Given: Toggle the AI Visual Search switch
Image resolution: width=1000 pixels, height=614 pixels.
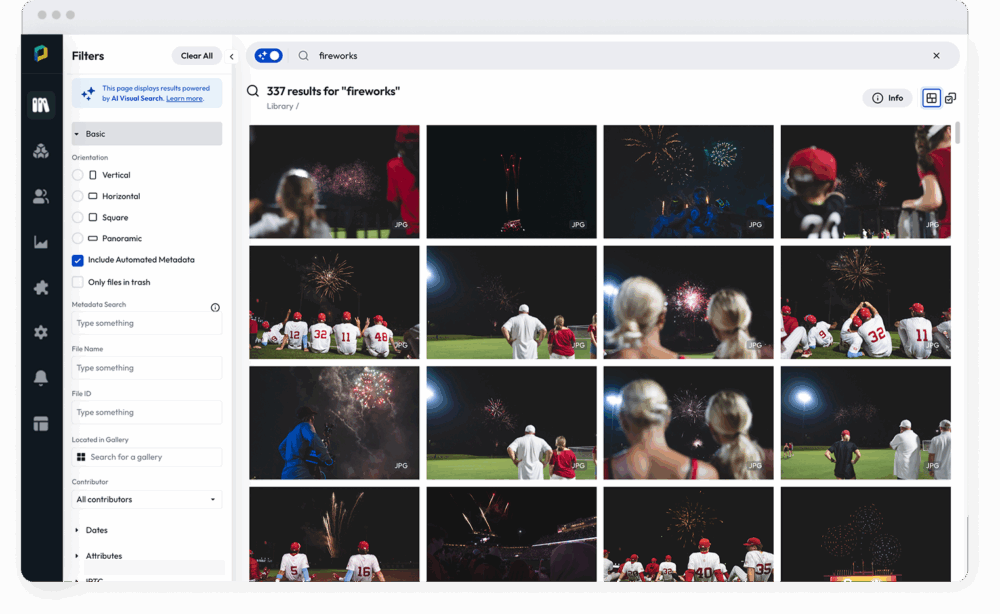Looking at the screenshot, I should coord(268,56).
